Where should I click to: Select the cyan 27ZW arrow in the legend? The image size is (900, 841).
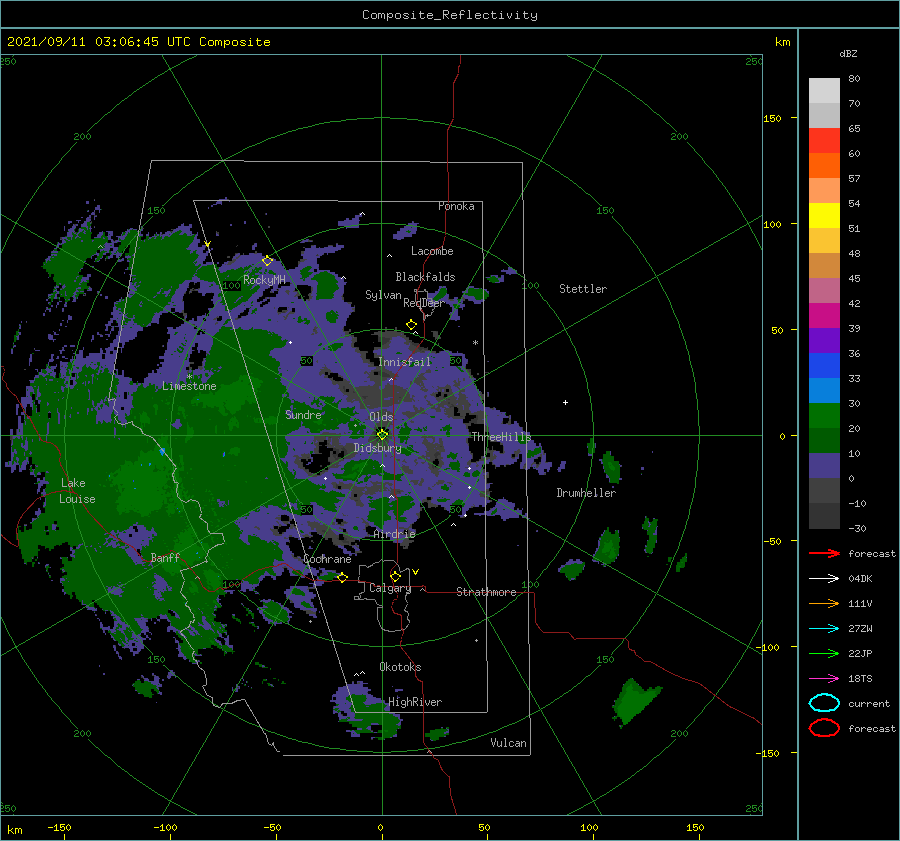tap(824, 629)
